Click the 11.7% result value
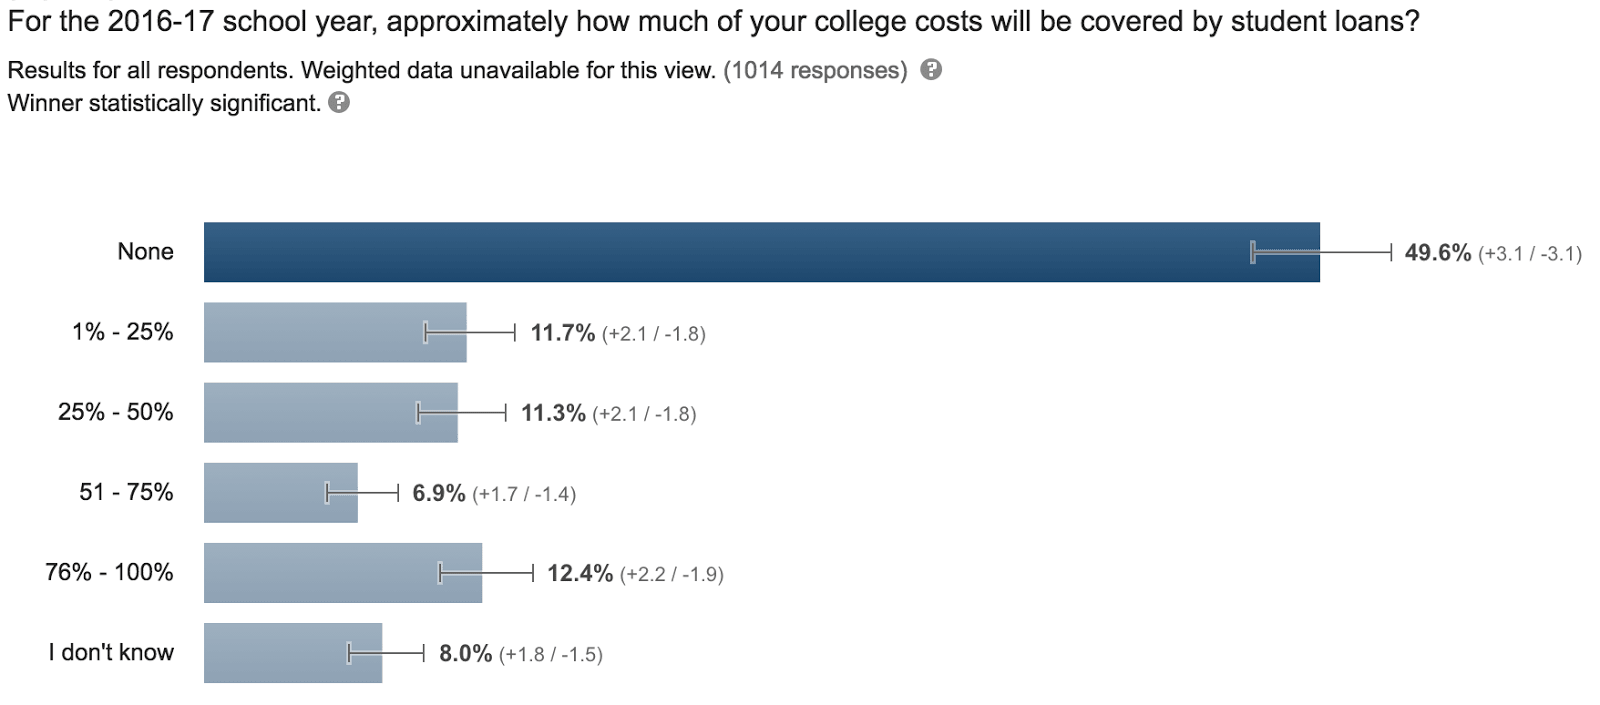The width and height of the screenshot is (1600, 705). coord(562,333)
